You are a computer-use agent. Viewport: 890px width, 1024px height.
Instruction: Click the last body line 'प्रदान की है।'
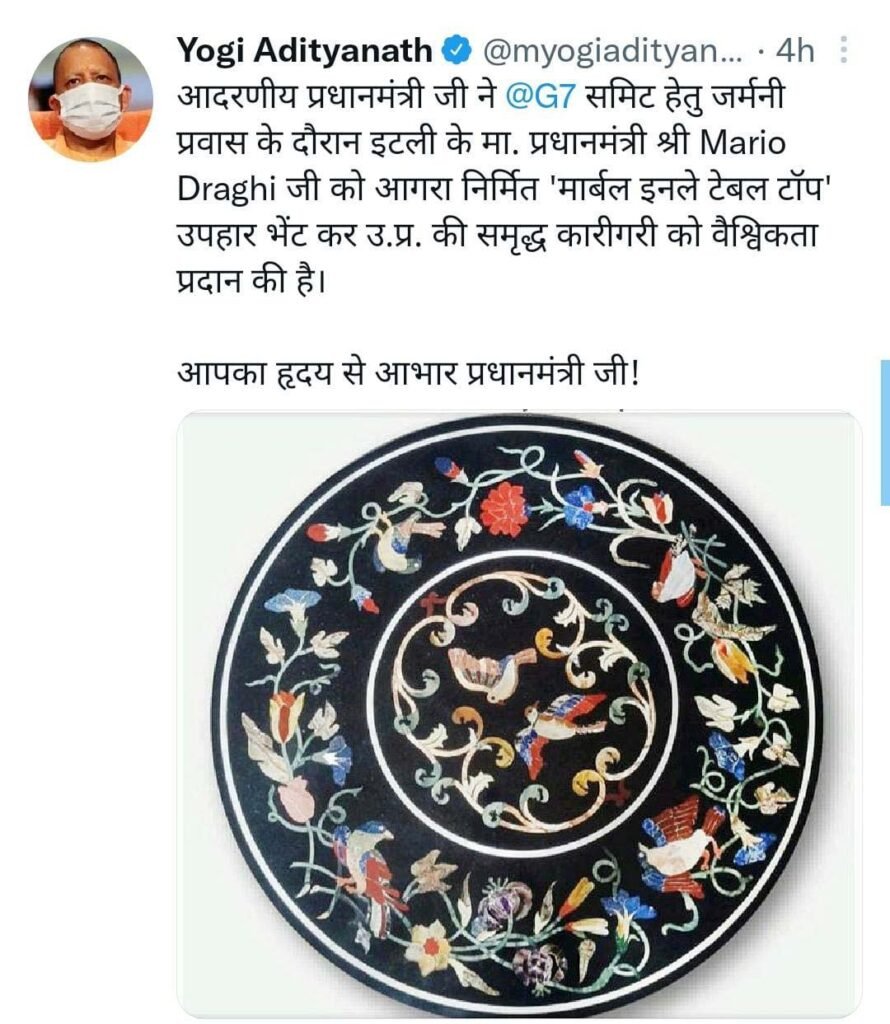(x=251, y=281)
